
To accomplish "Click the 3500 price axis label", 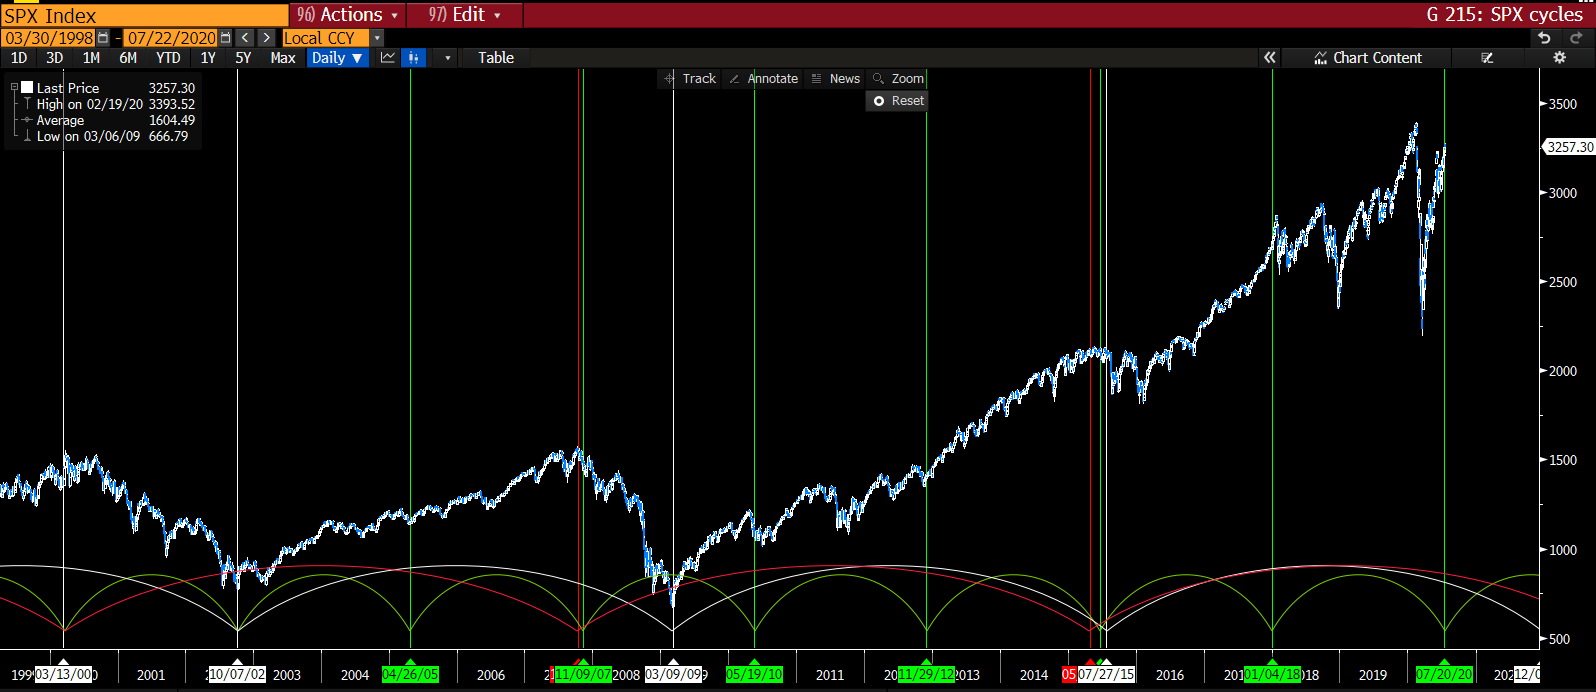I will pos(1563,104).
